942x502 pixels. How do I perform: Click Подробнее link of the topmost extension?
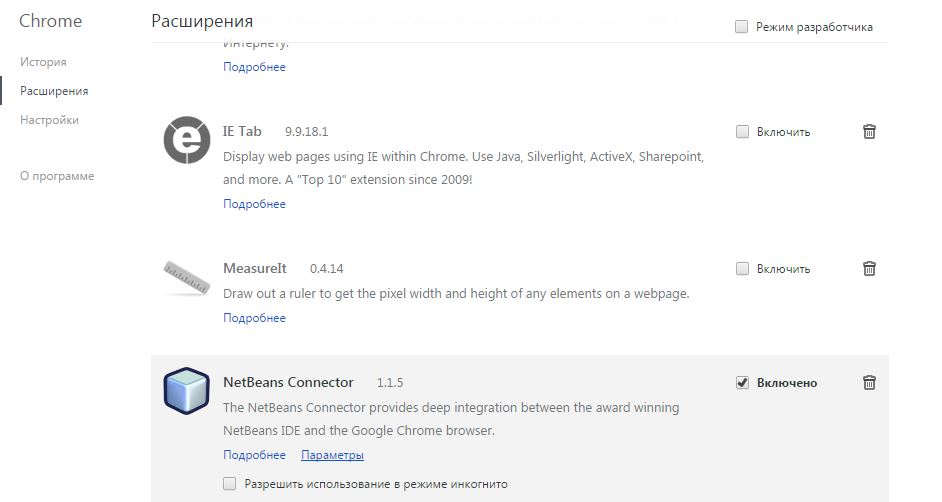click(254, 67)
